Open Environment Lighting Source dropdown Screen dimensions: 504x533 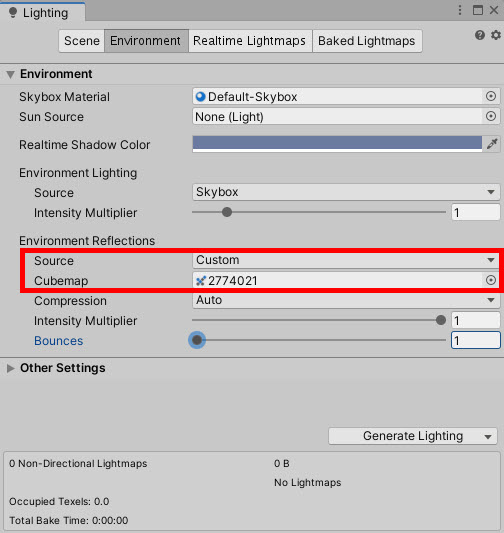346,192
